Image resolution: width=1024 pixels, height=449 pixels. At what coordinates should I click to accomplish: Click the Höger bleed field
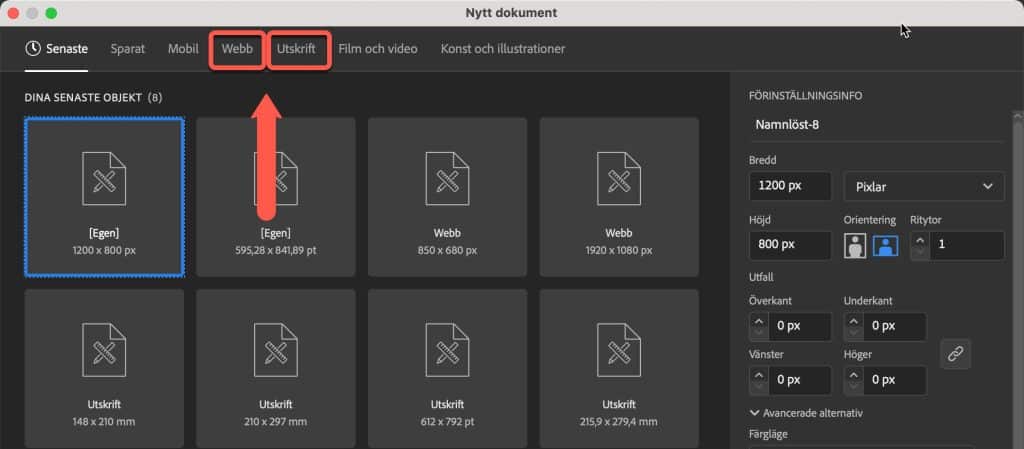point(895,380)
